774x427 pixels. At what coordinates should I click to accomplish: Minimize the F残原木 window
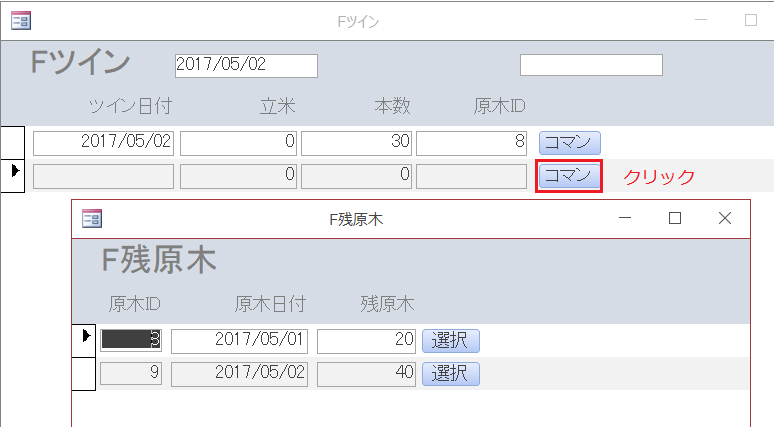click(625, 218)
